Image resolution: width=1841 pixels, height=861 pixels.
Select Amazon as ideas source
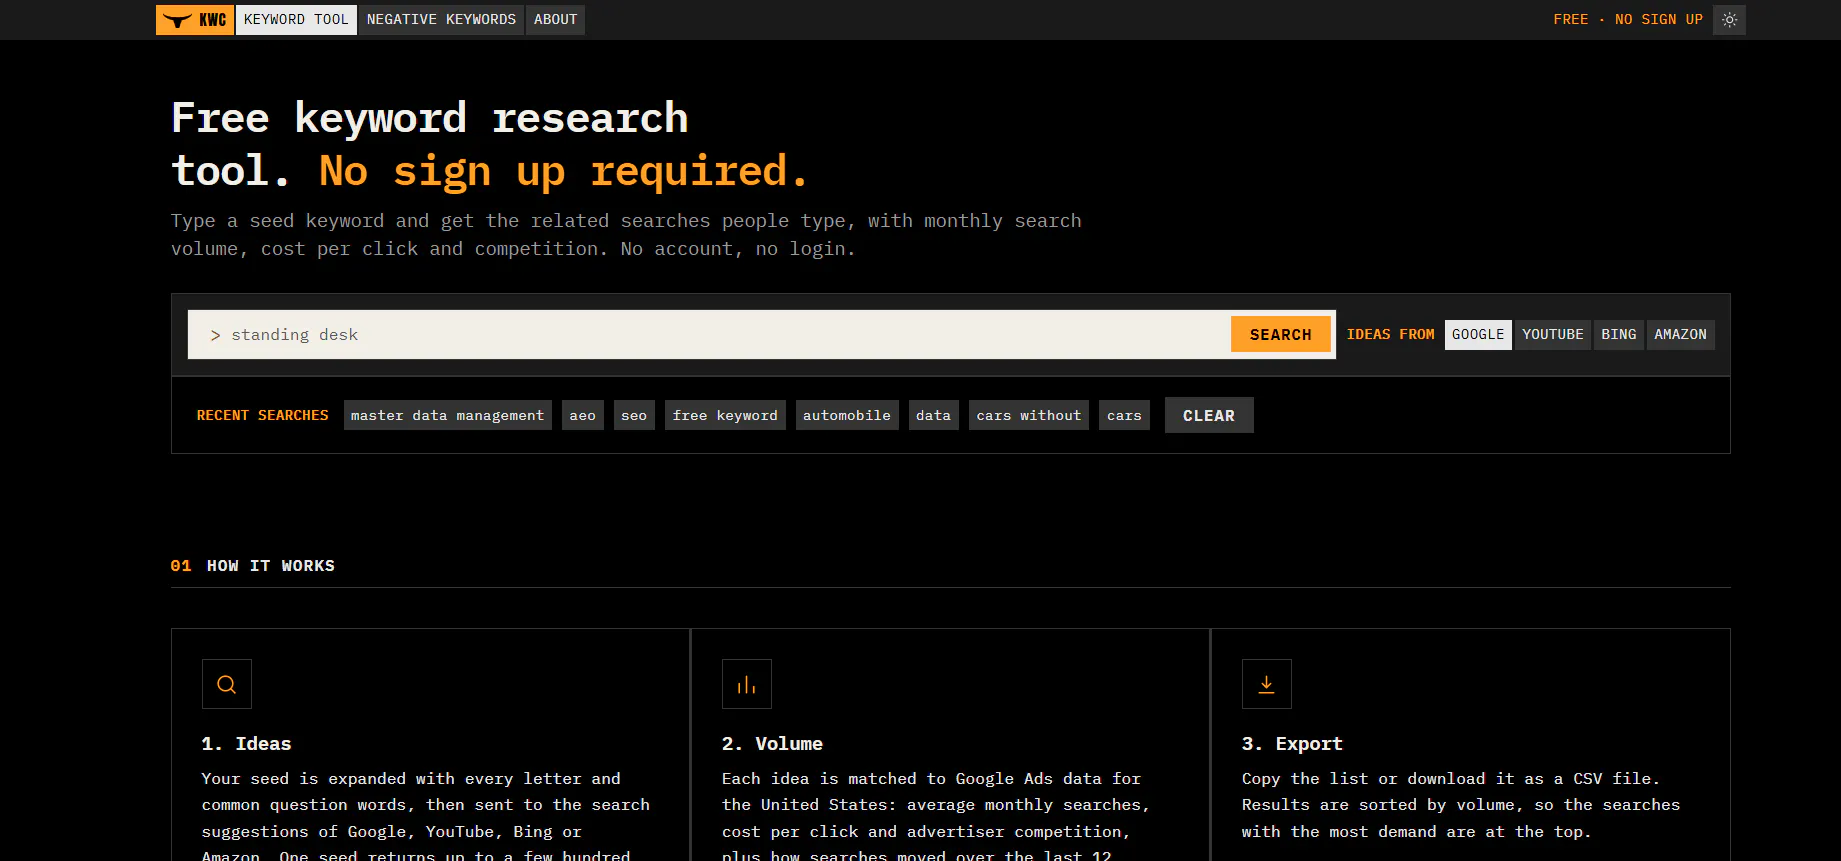pyautogui.click(x=1680, y=335)
